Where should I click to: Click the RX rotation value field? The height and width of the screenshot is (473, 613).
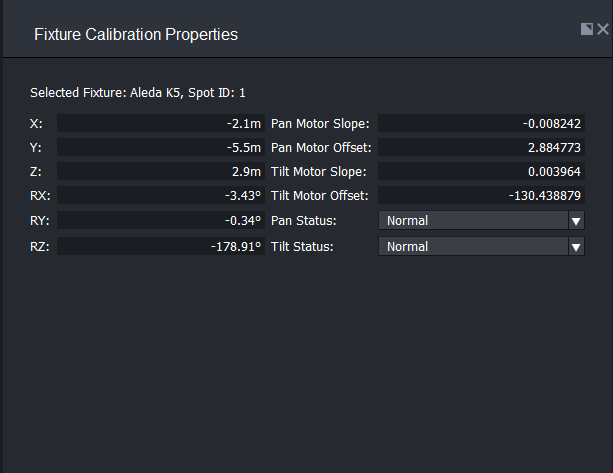161,196
